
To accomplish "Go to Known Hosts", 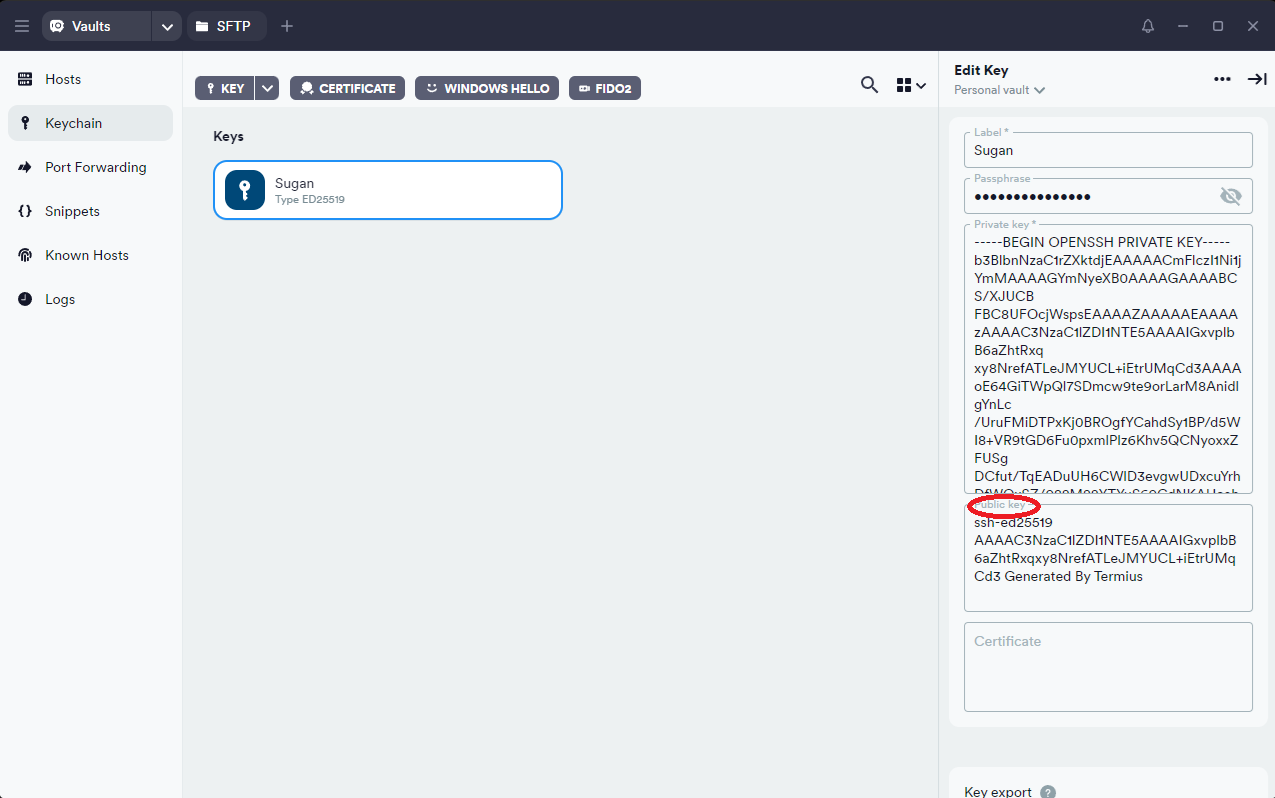I will tap(90, 255).
